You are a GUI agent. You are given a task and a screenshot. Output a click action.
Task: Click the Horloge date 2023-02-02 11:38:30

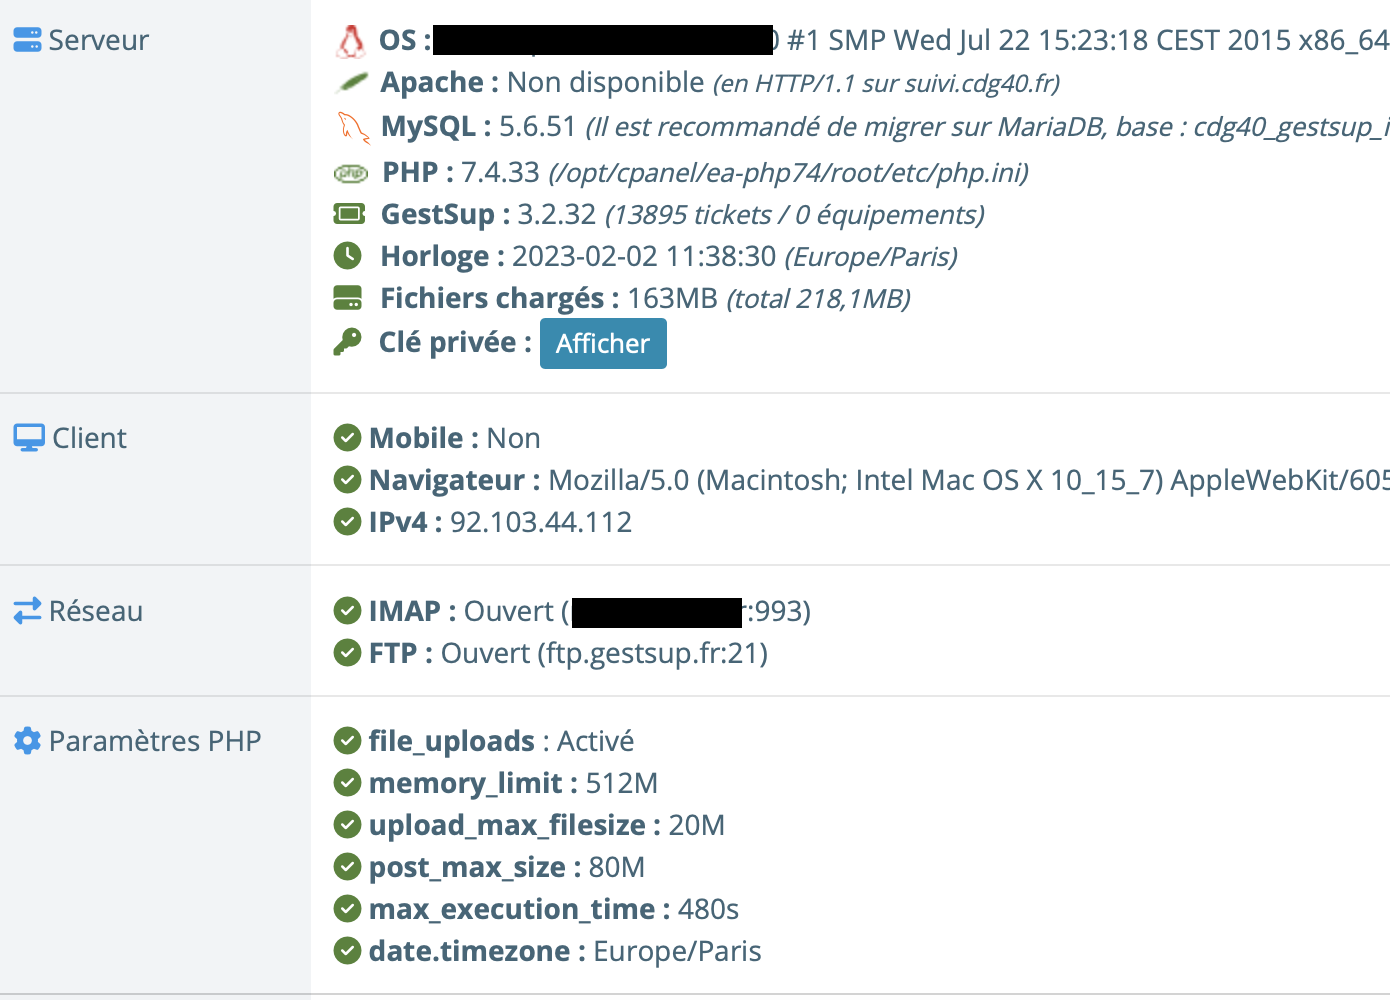click(x=644, y=256)
